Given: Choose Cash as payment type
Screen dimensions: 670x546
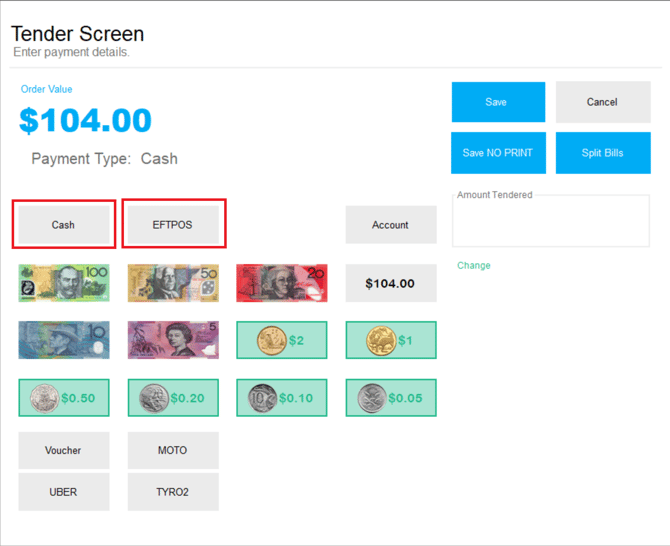Looking at the screenshot, I should (64, 224).
